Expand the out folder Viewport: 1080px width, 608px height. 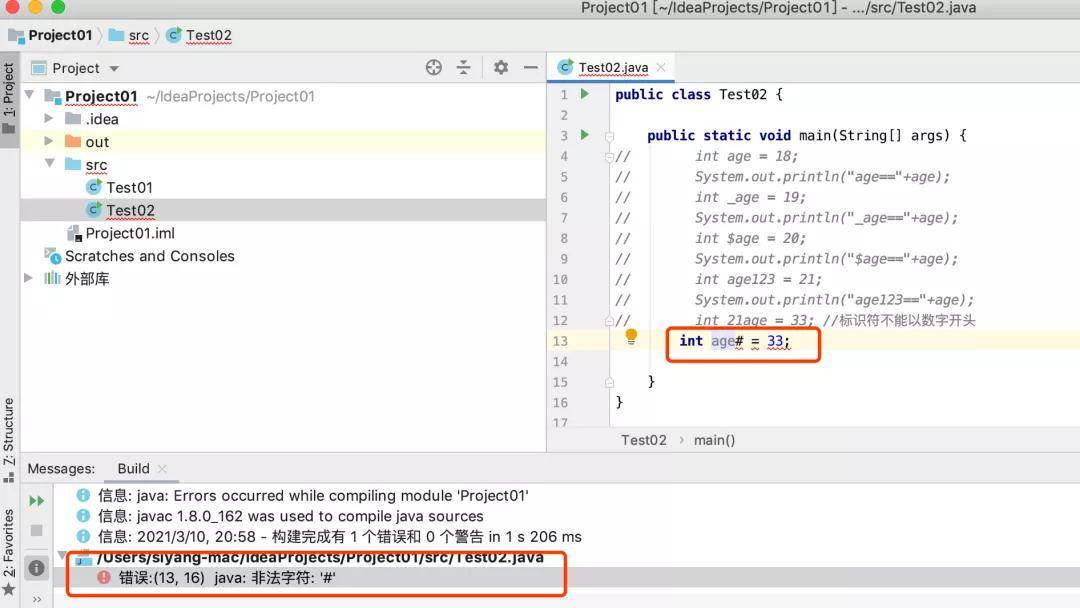[x=49, y=141]
